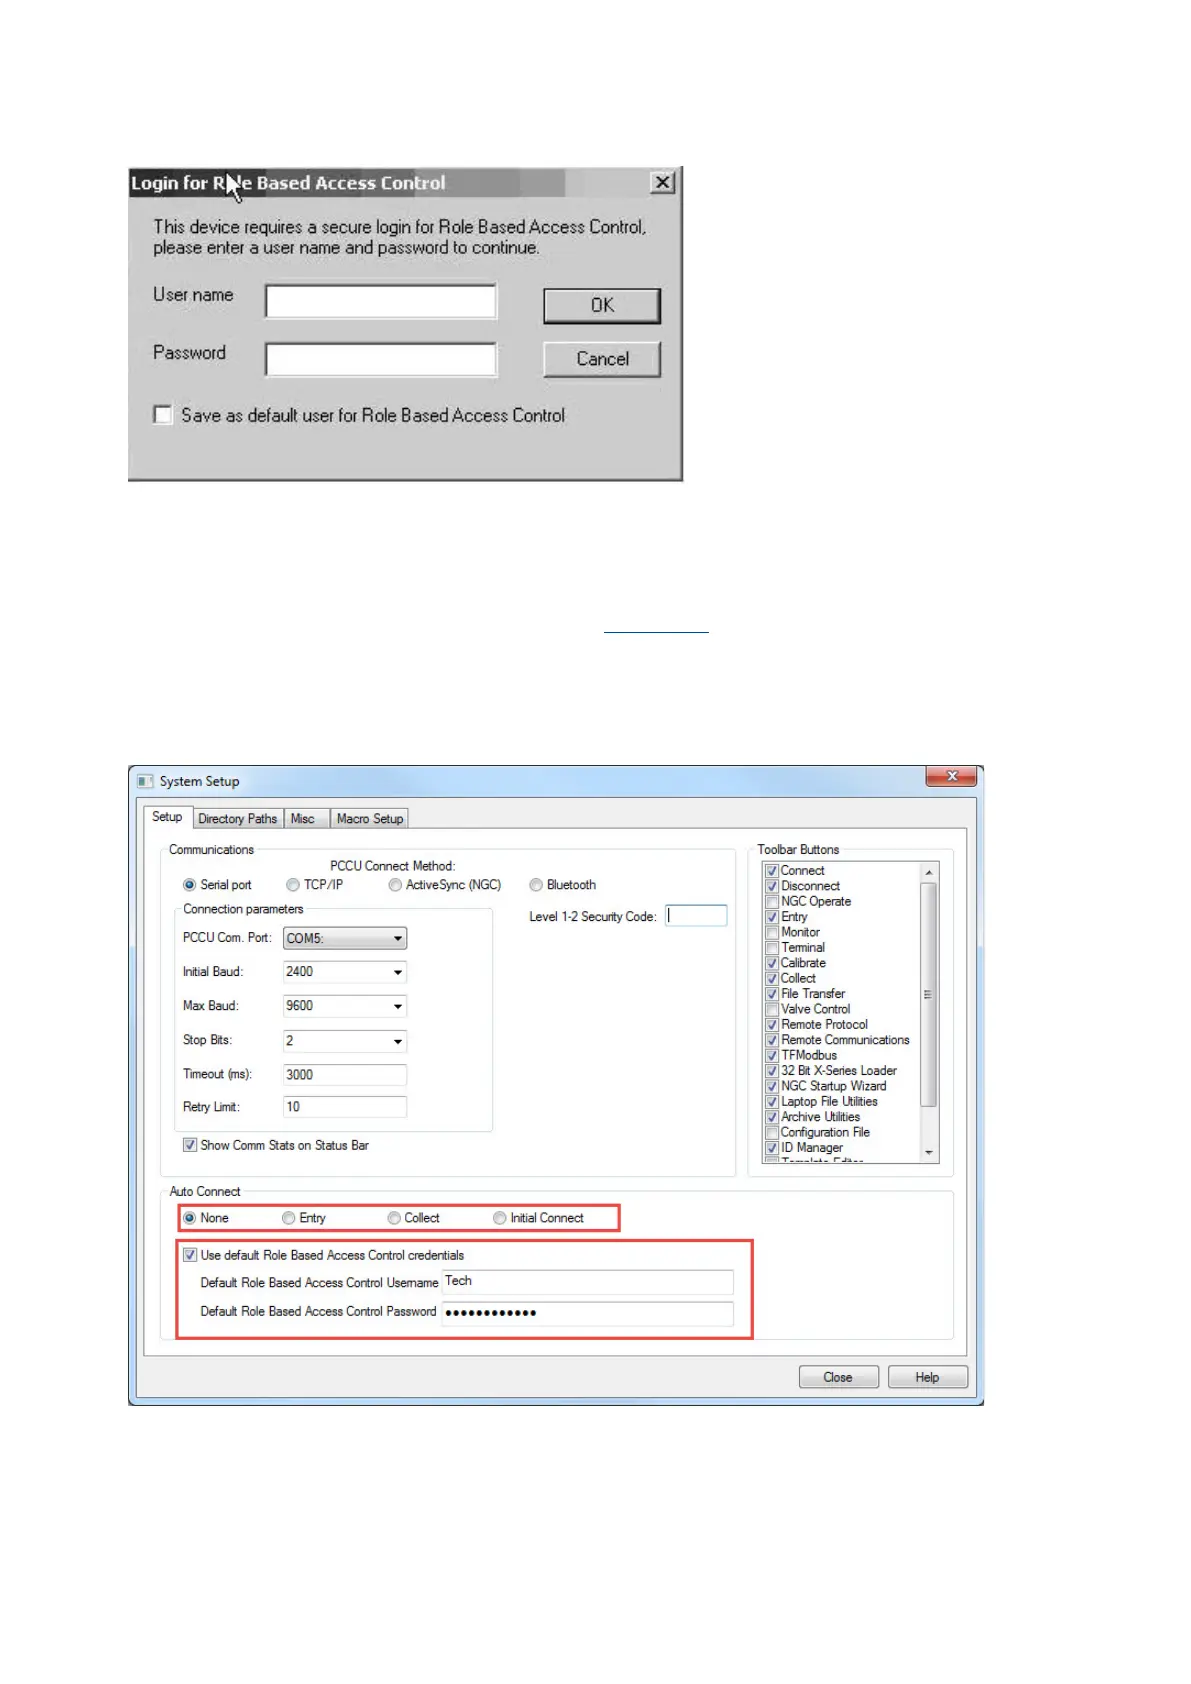Toggle the NGC Startup Wizard checkbox

(x=772, y=1086)
